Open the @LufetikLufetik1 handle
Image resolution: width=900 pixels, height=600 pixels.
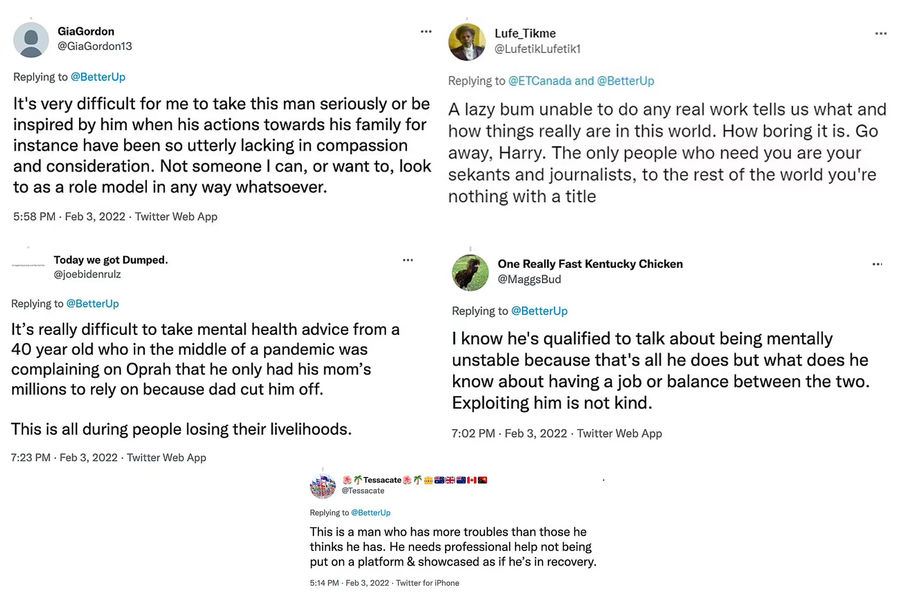(538, 49)
